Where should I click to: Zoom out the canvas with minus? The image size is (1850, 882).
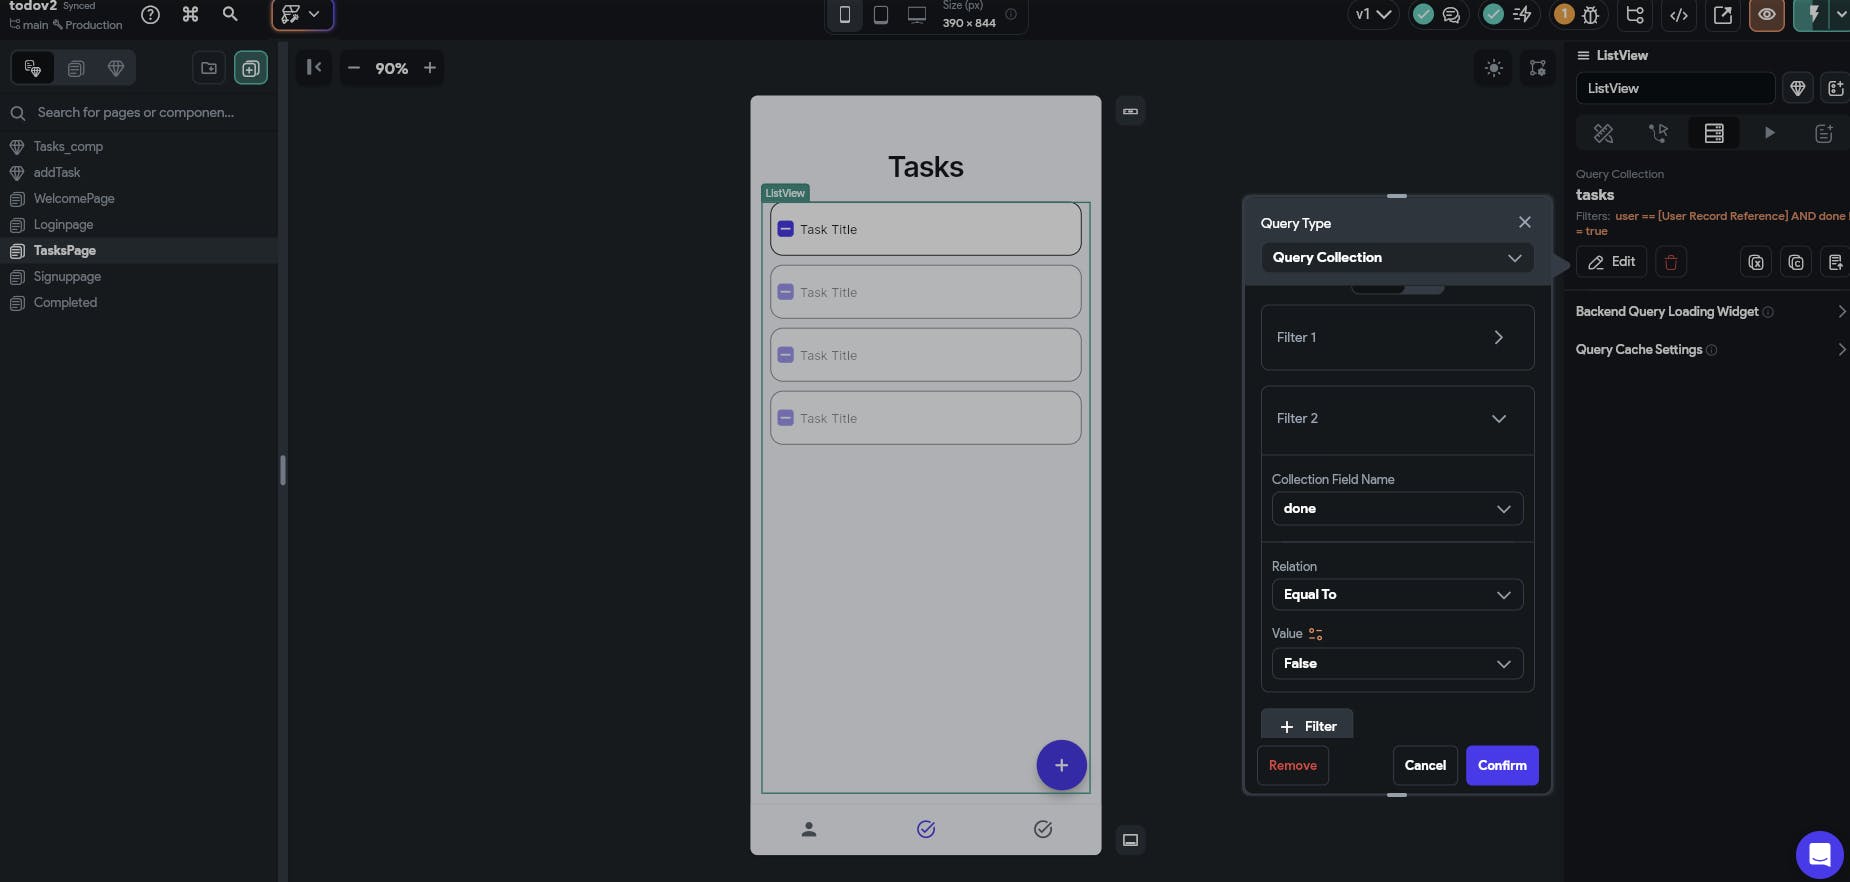(x=353, y=68)
